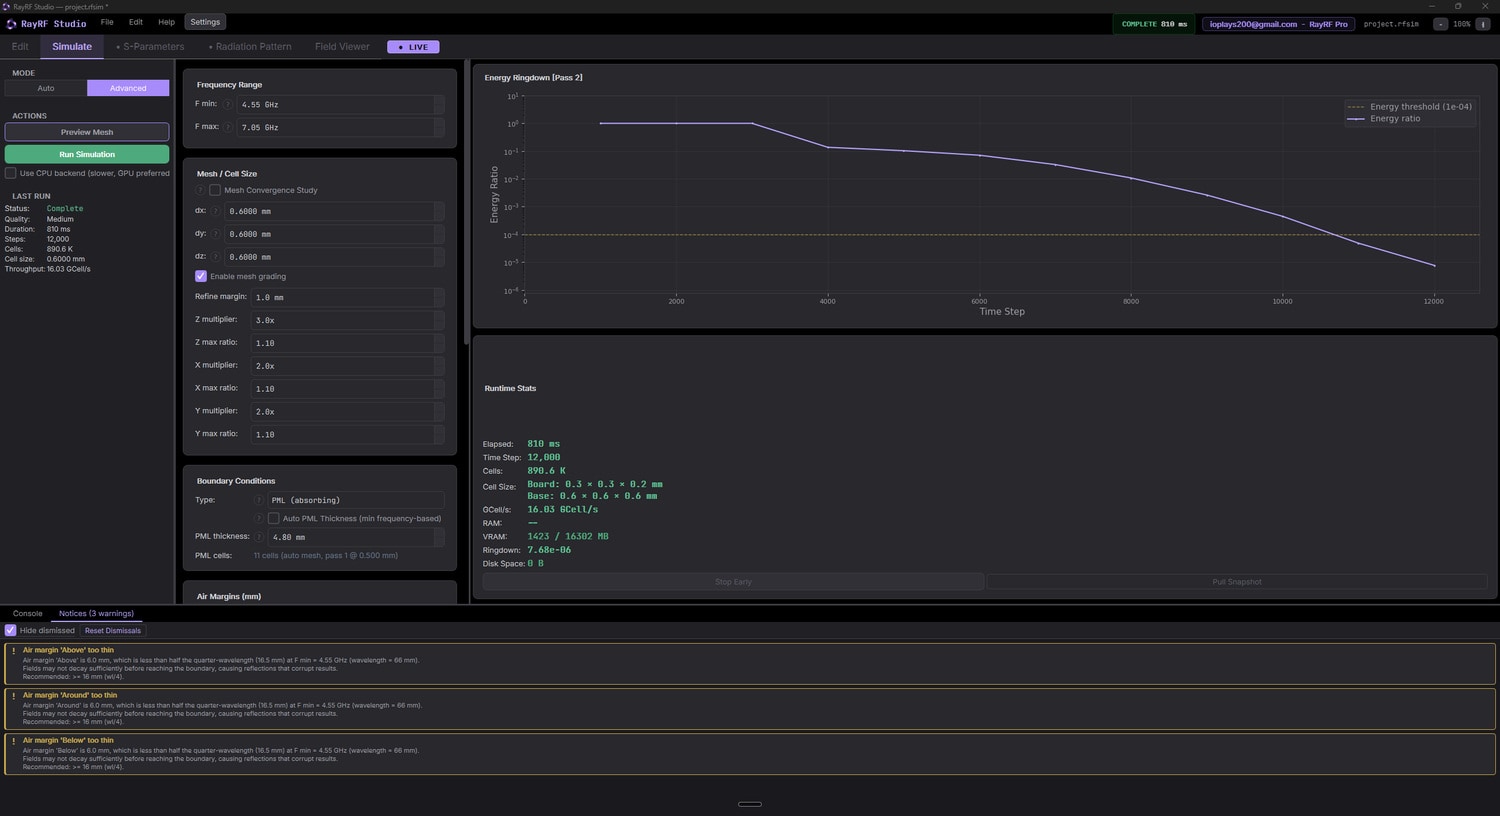Viewport: 1500px width, 816px height.
Task: Open the Field Viewer tab
Action: point(342,46)
